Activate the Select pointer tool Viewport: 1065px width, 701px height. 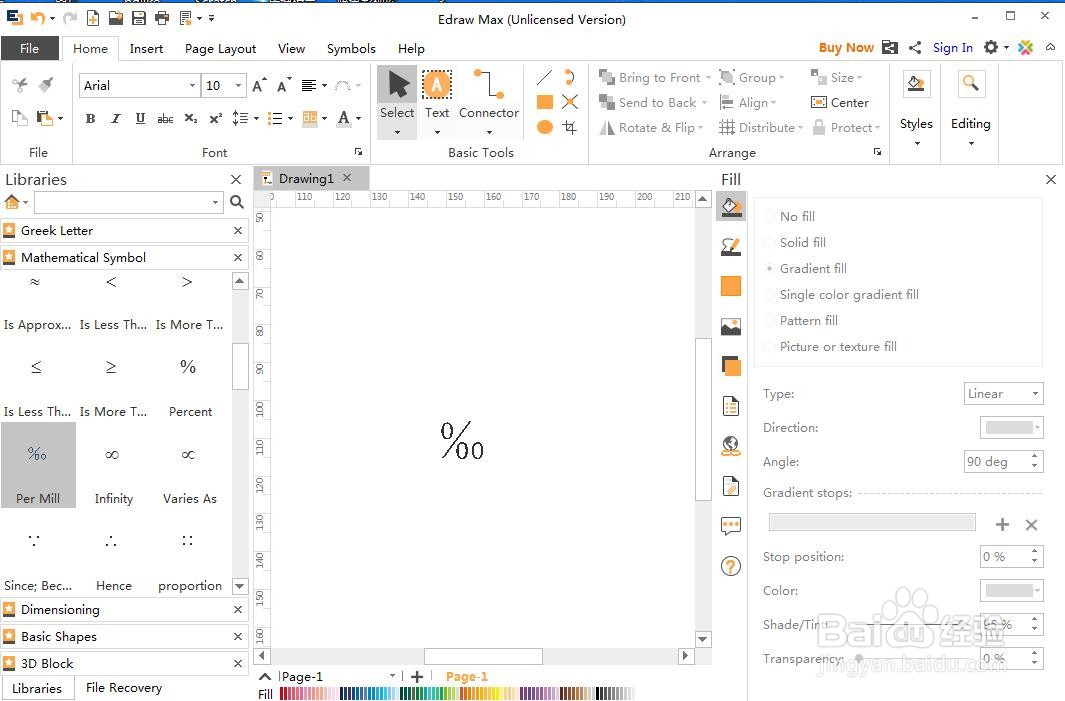click(397, 102)
